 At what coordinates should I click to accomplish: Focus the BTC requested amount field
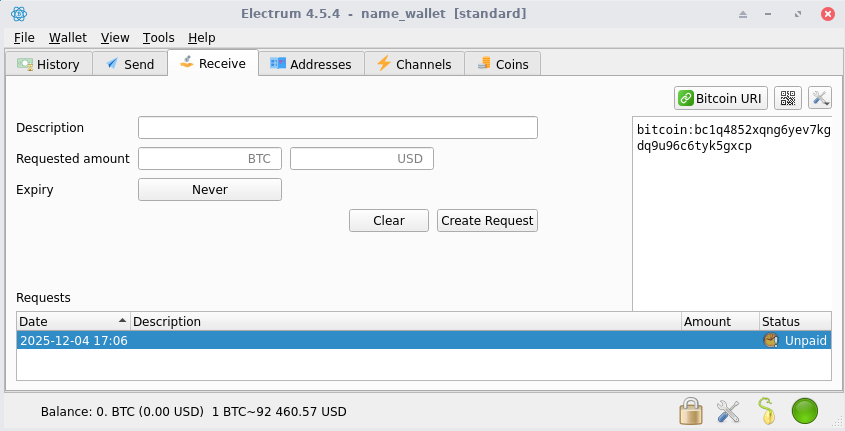click(209, 158)
